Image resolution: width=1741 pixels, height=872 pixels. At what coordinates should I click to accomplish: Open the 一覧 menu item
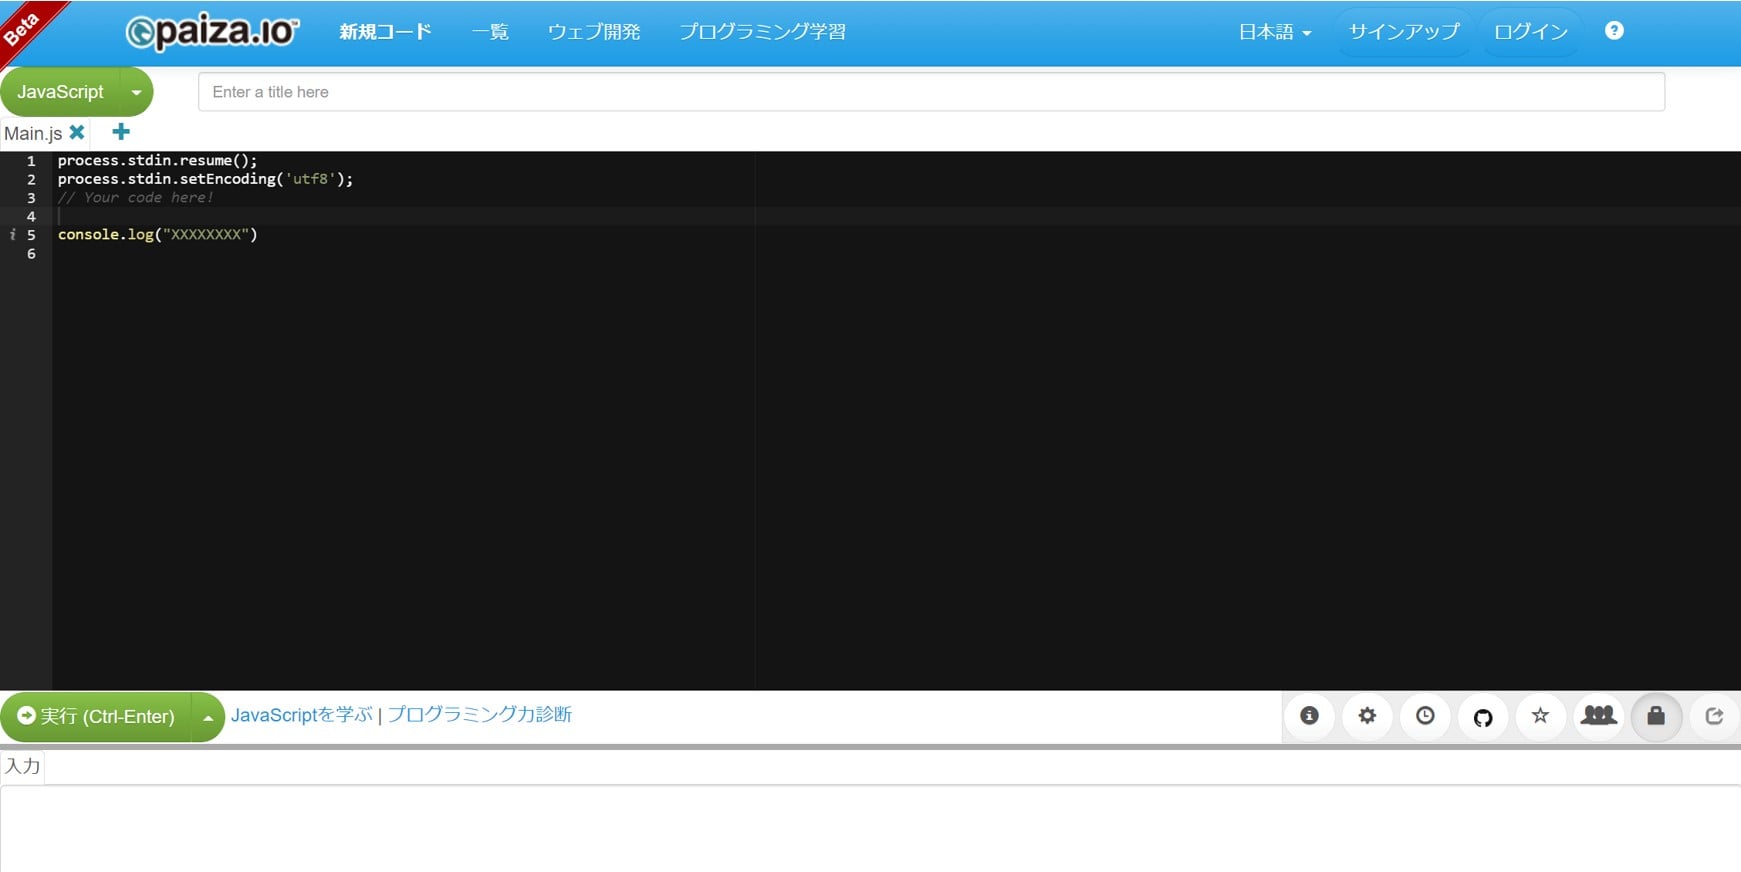490,32
